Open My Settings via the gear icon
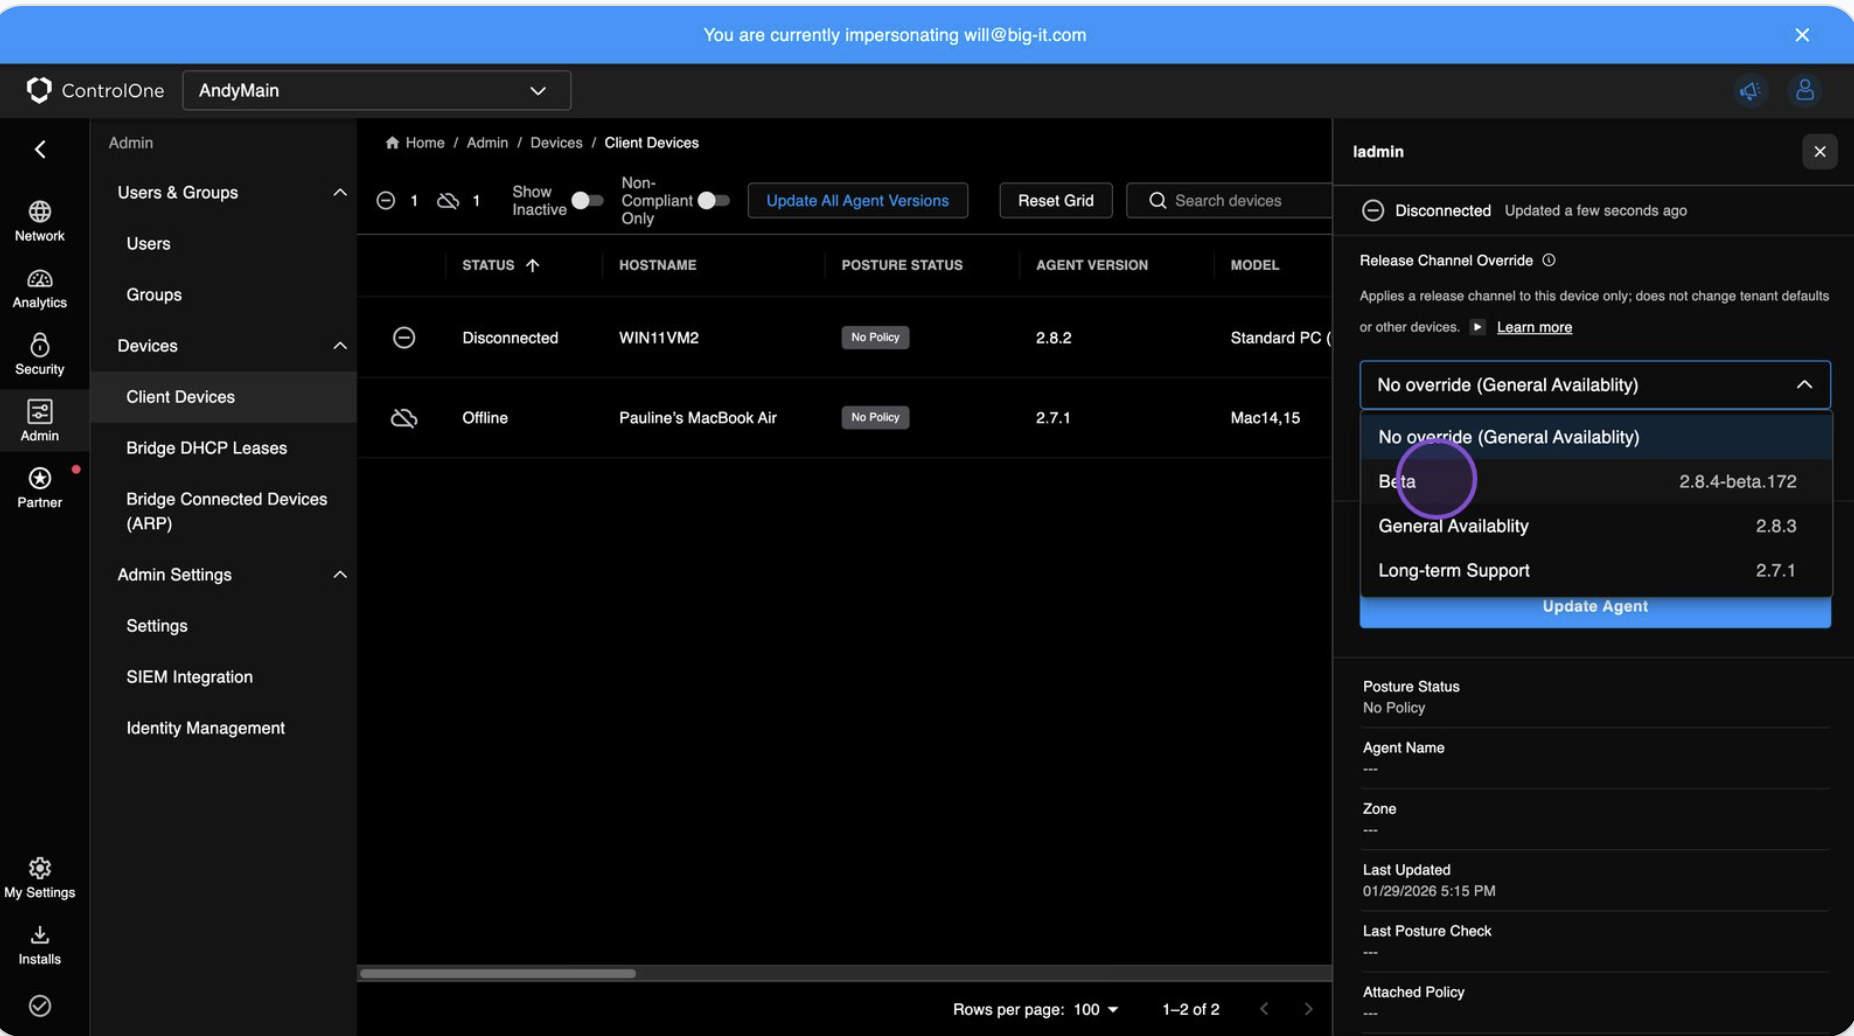This screenshot has width=1854, height=1036. [40, 868]
